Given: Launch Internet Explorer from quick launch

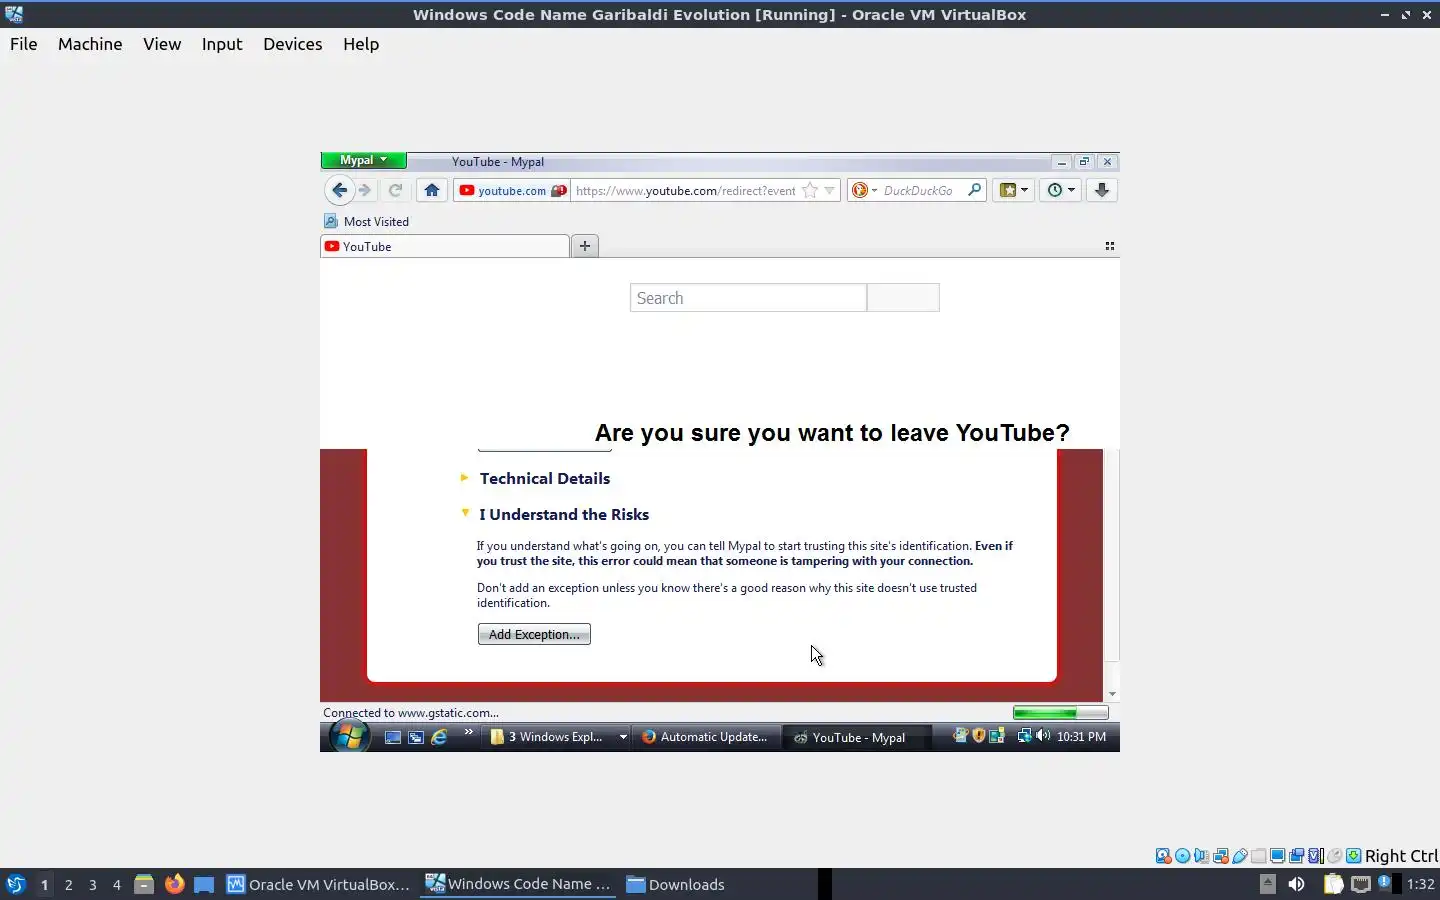Looking at the screenshot, I should tap(439, 737).
